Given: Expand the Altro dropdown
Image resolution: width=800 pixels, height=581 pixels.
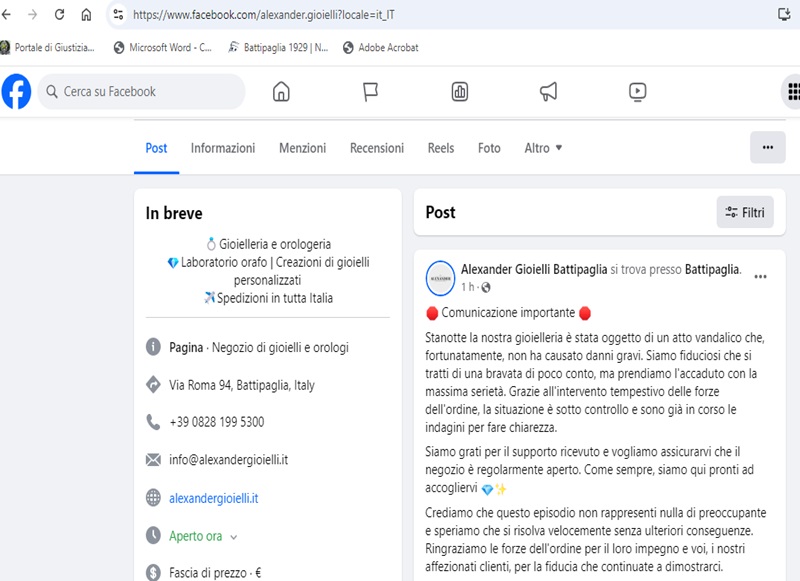Looking at the screenshot, I should (543, 148).
